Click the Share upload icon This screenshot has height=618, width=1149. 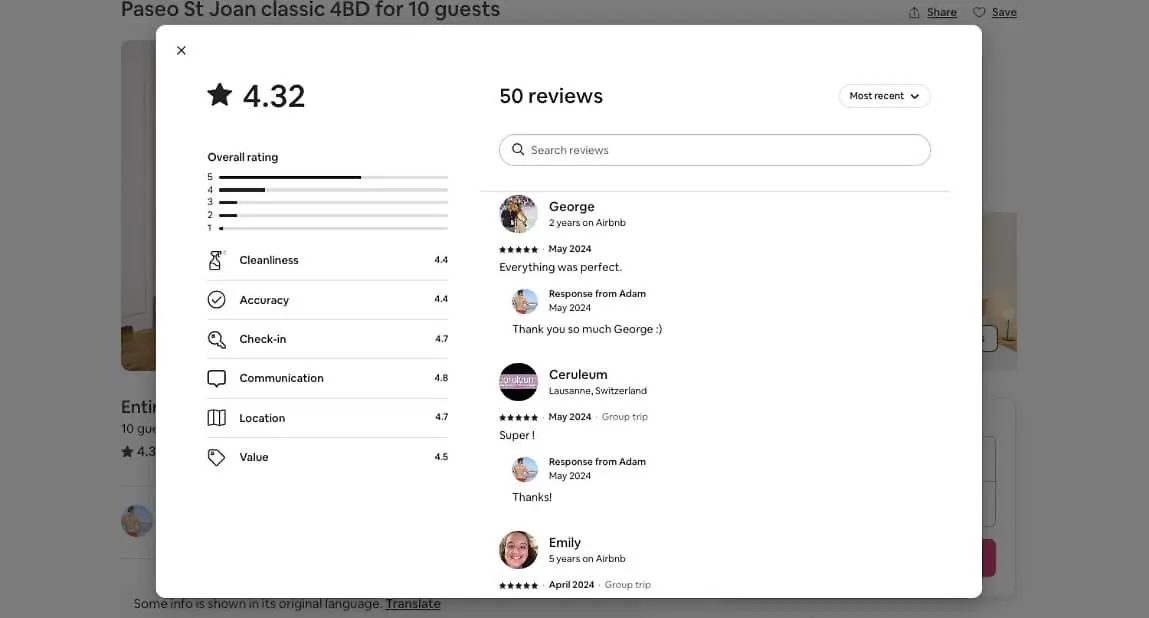pos(914,12)
